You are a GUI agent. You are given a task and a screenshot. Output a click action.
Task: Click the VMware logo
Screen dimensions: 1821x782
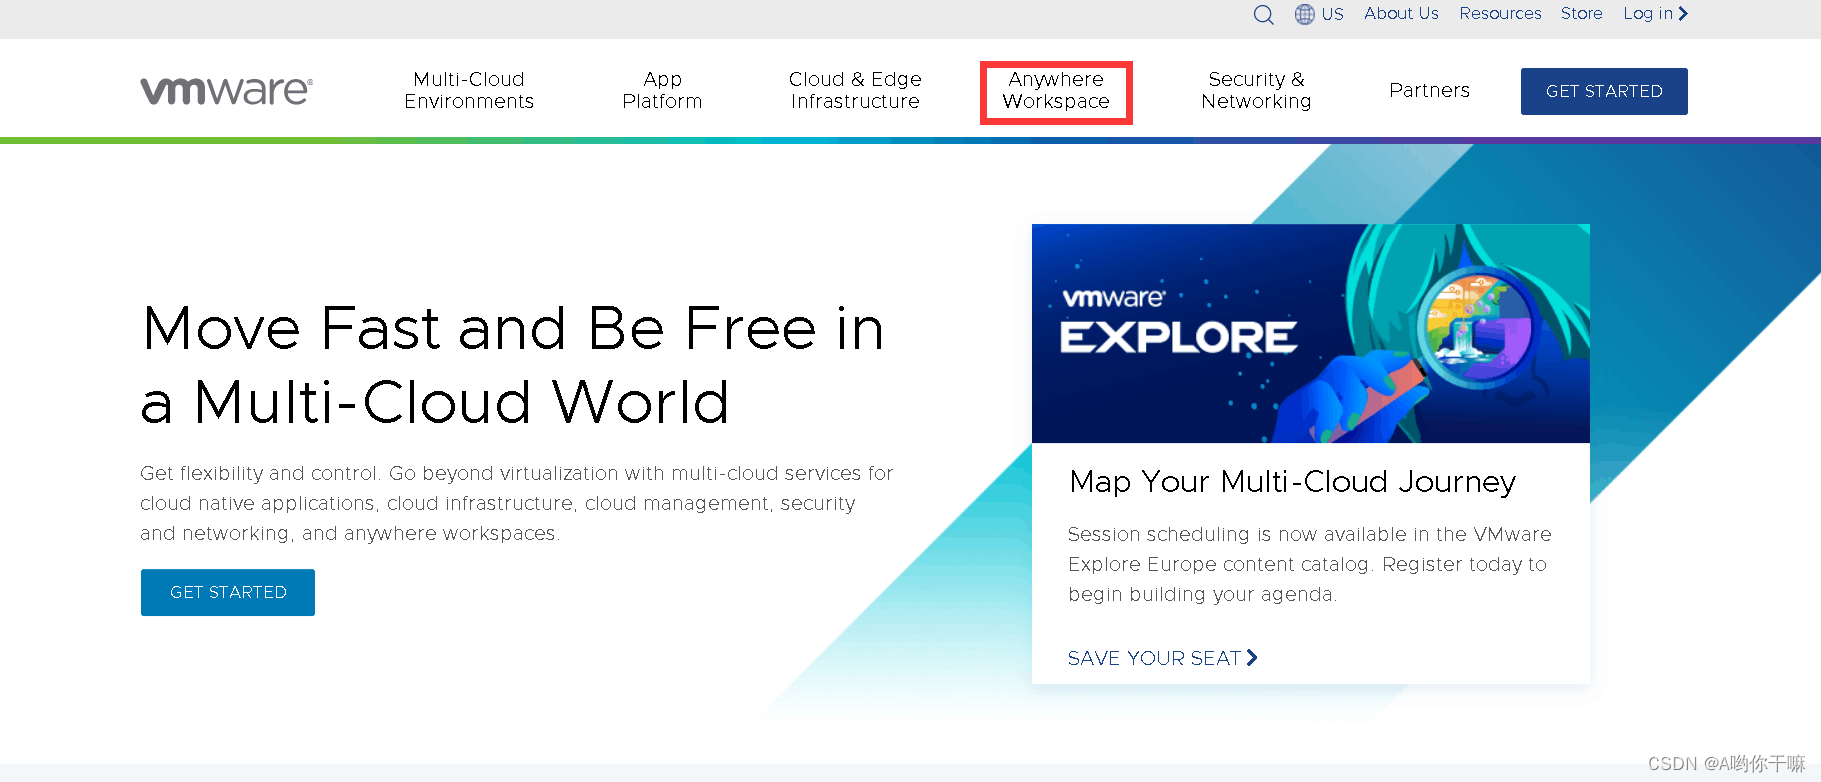point(226,91)
